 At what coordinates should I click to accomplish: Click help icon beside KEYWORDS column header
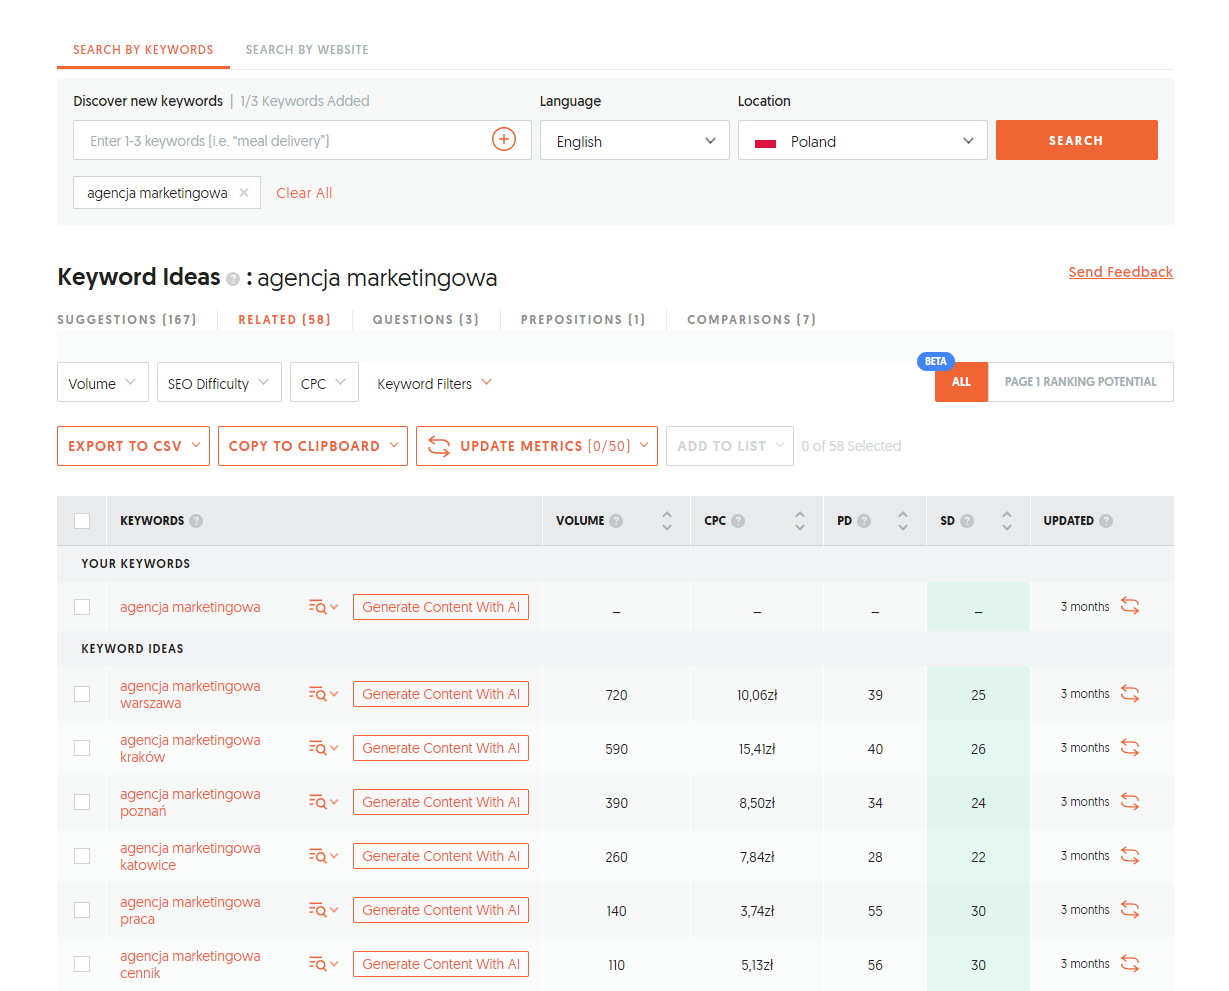pos(196,521)
